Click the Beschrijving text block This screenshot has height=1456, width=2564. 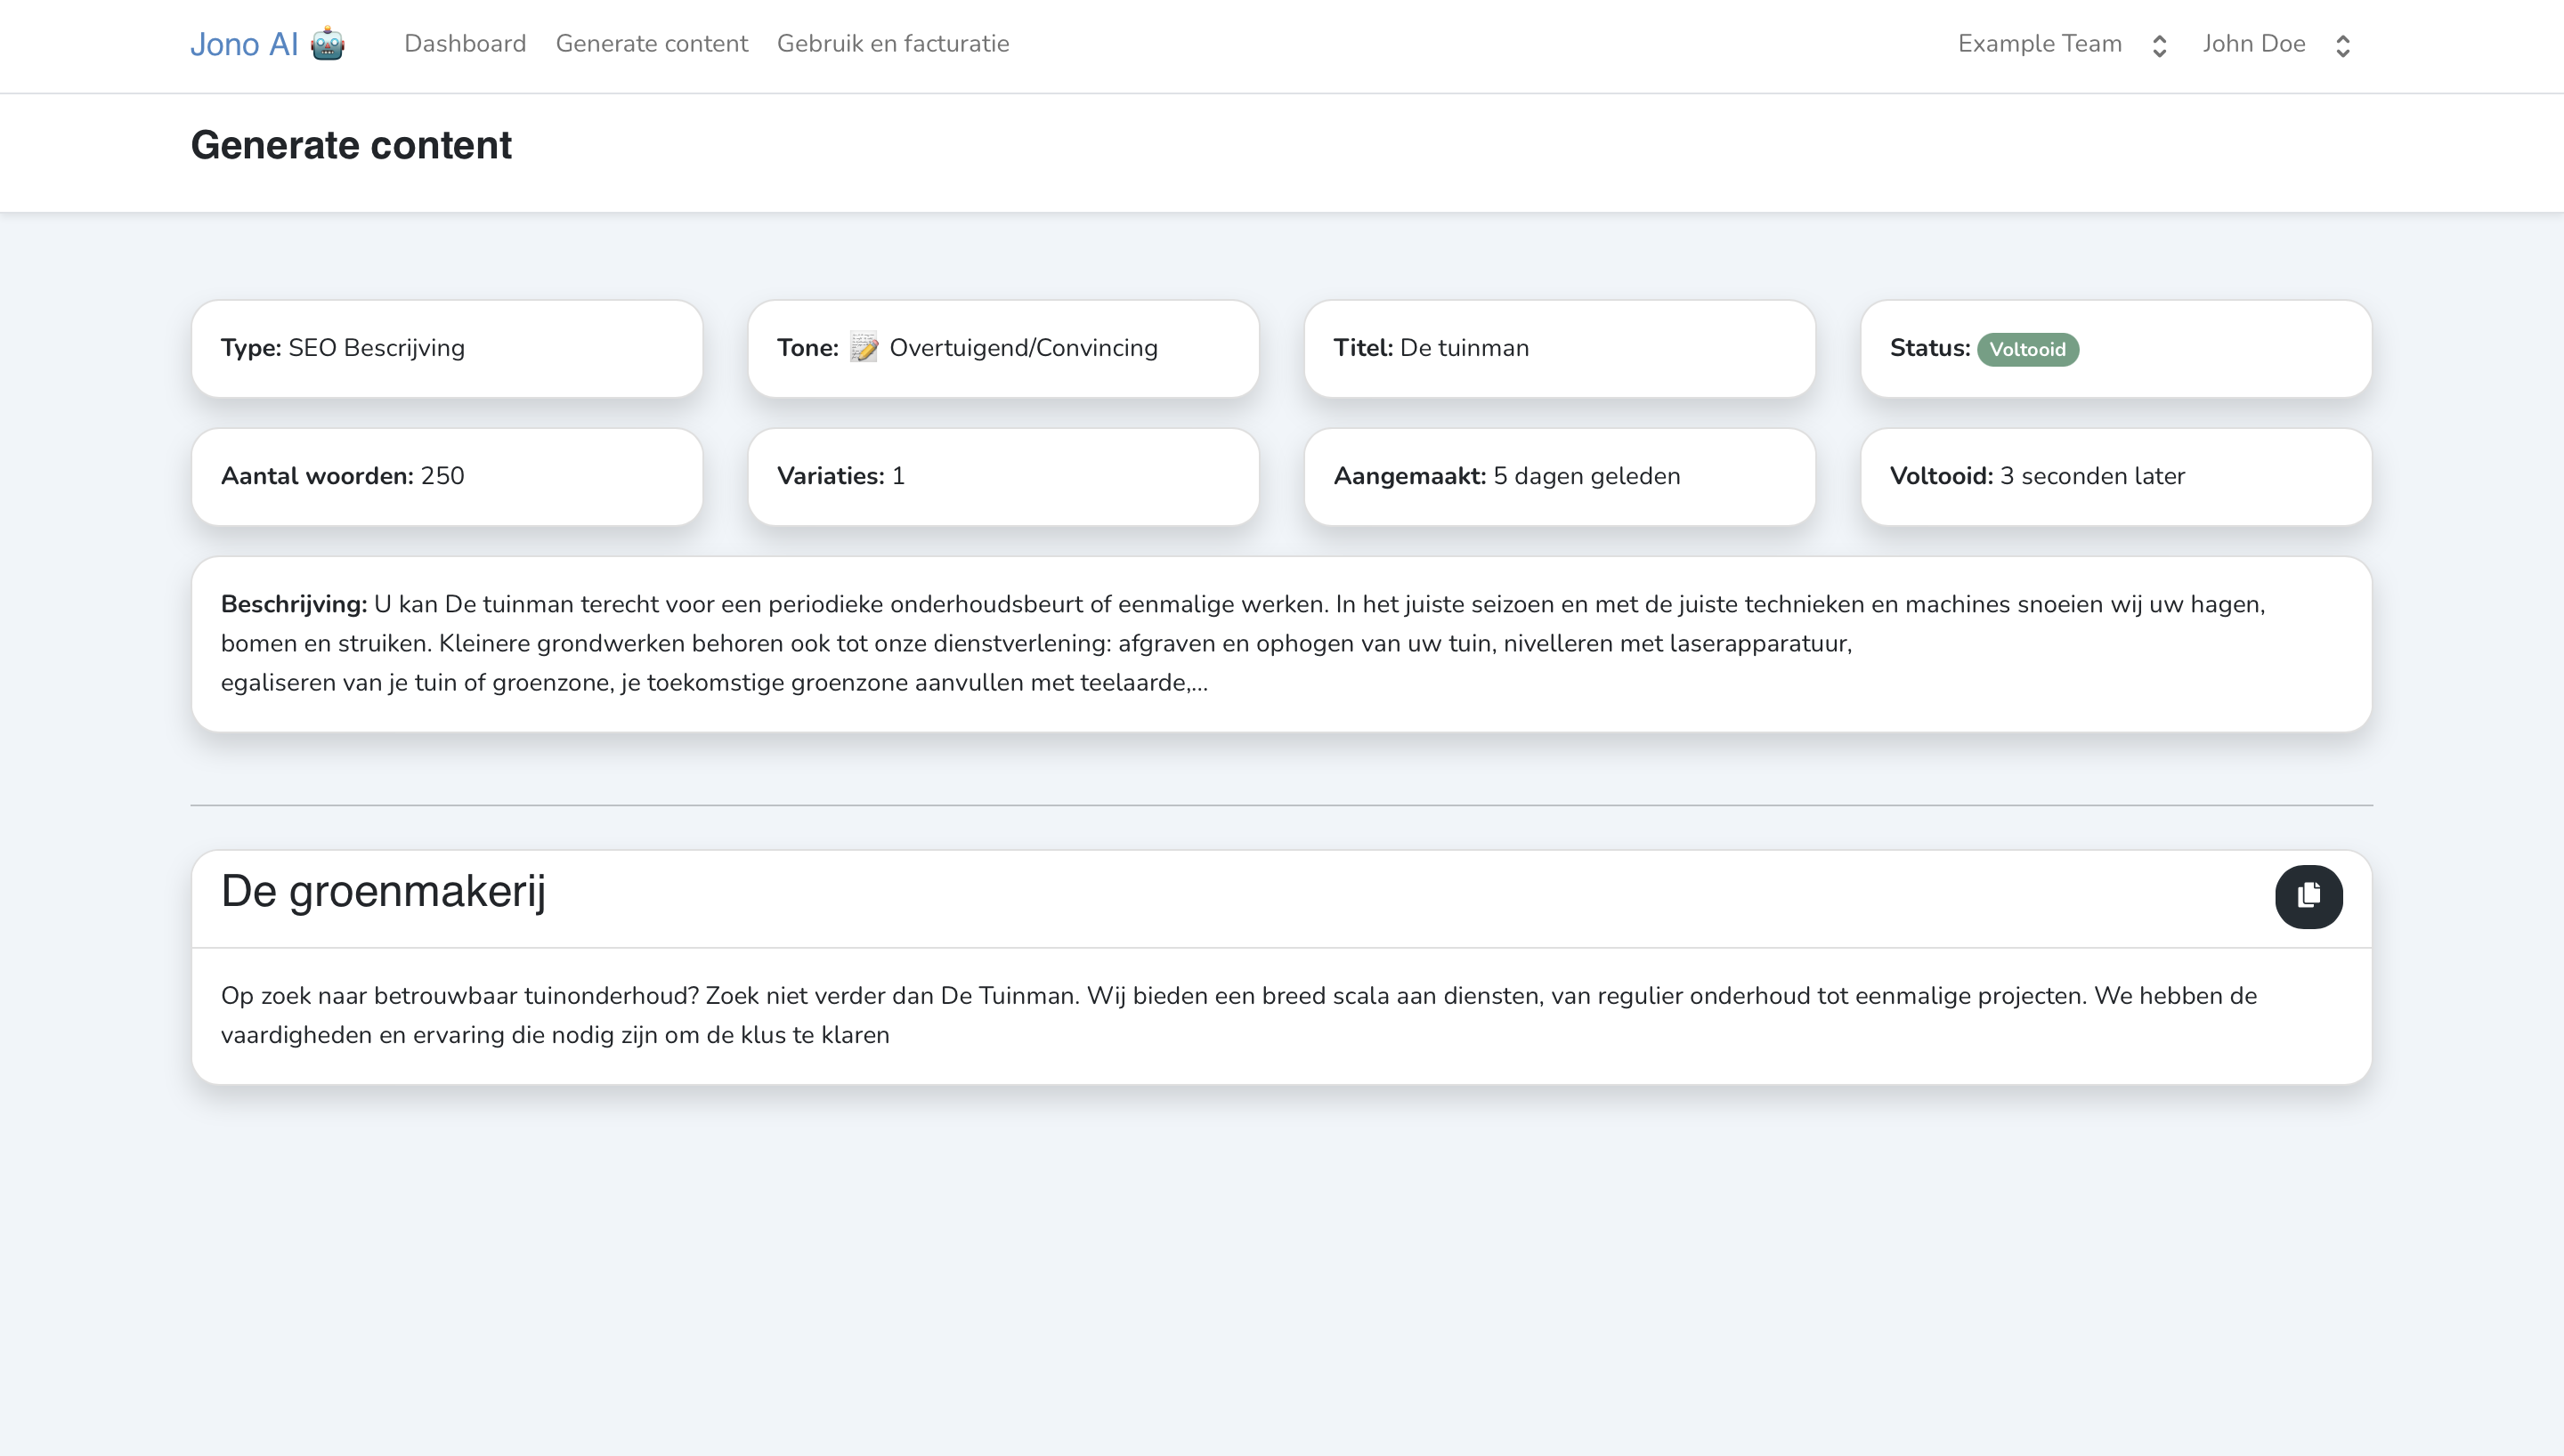[1280, 643]
